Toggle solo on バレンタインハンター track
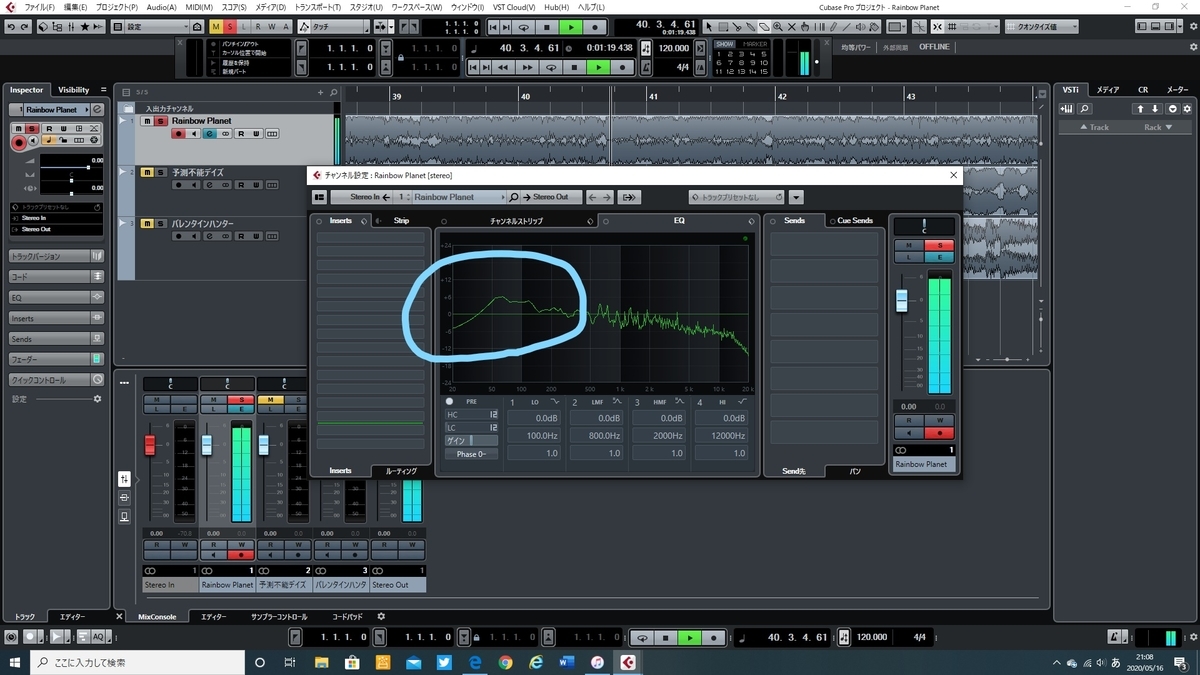The image size is (1200, 675). pyautogui.click(x=160, y=223)
